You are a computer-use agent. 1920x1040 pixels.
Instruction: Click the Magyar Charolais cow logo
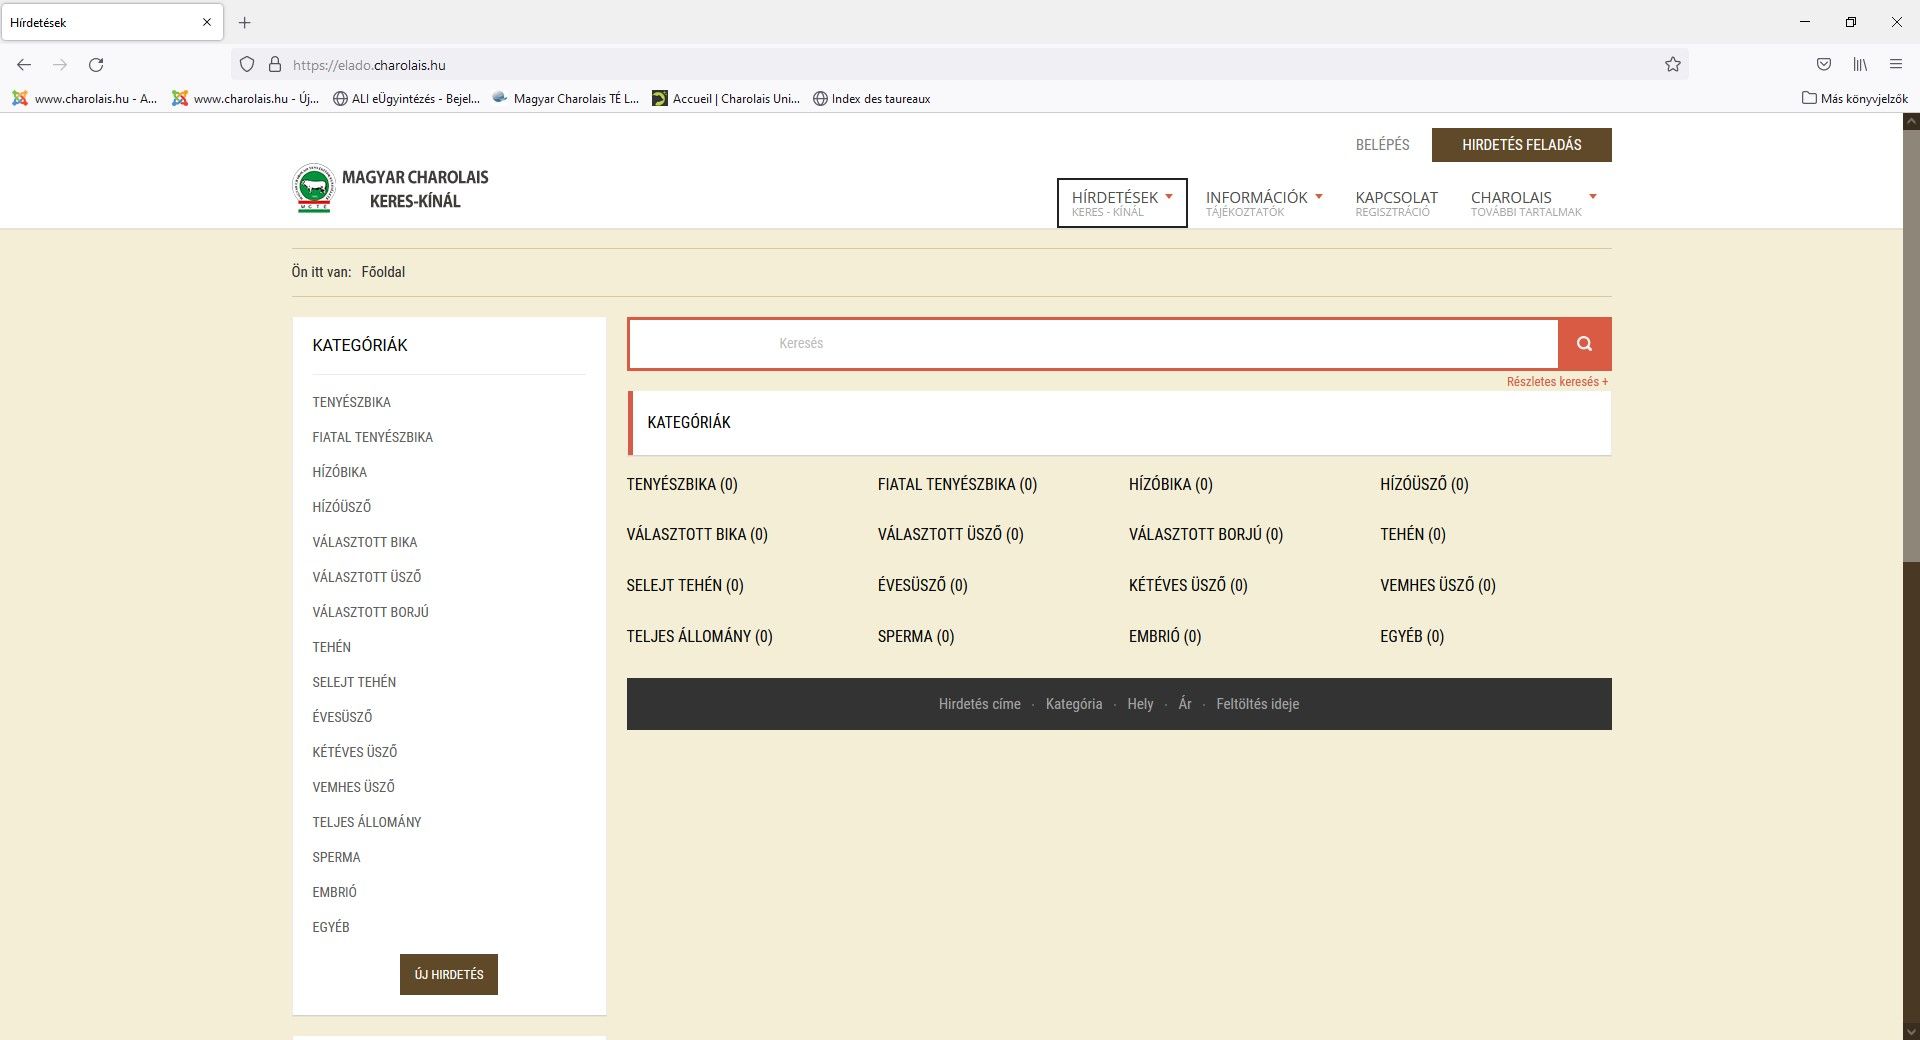313,188
